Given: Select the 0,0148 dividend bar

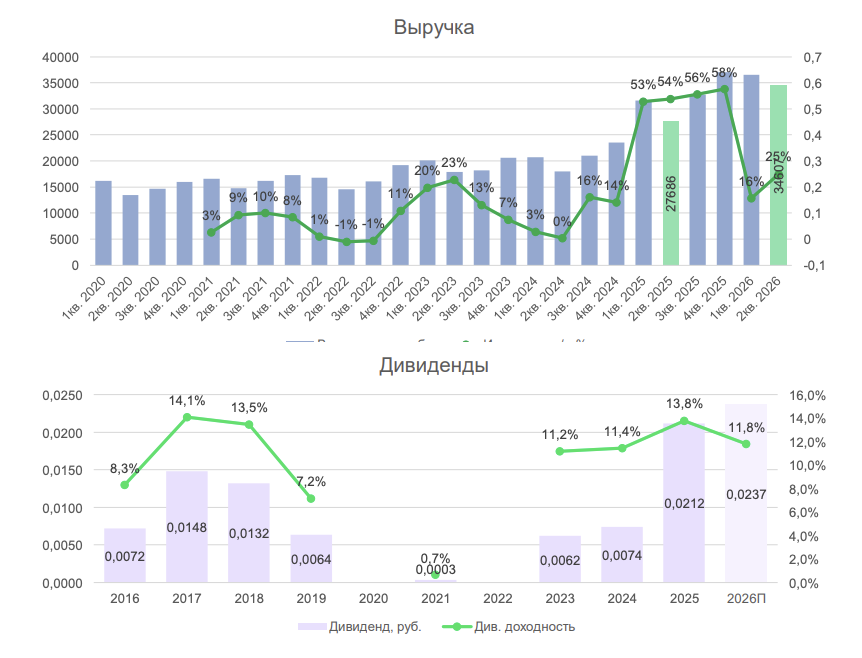Looking at the screenshot, I should tap(187, 527).
